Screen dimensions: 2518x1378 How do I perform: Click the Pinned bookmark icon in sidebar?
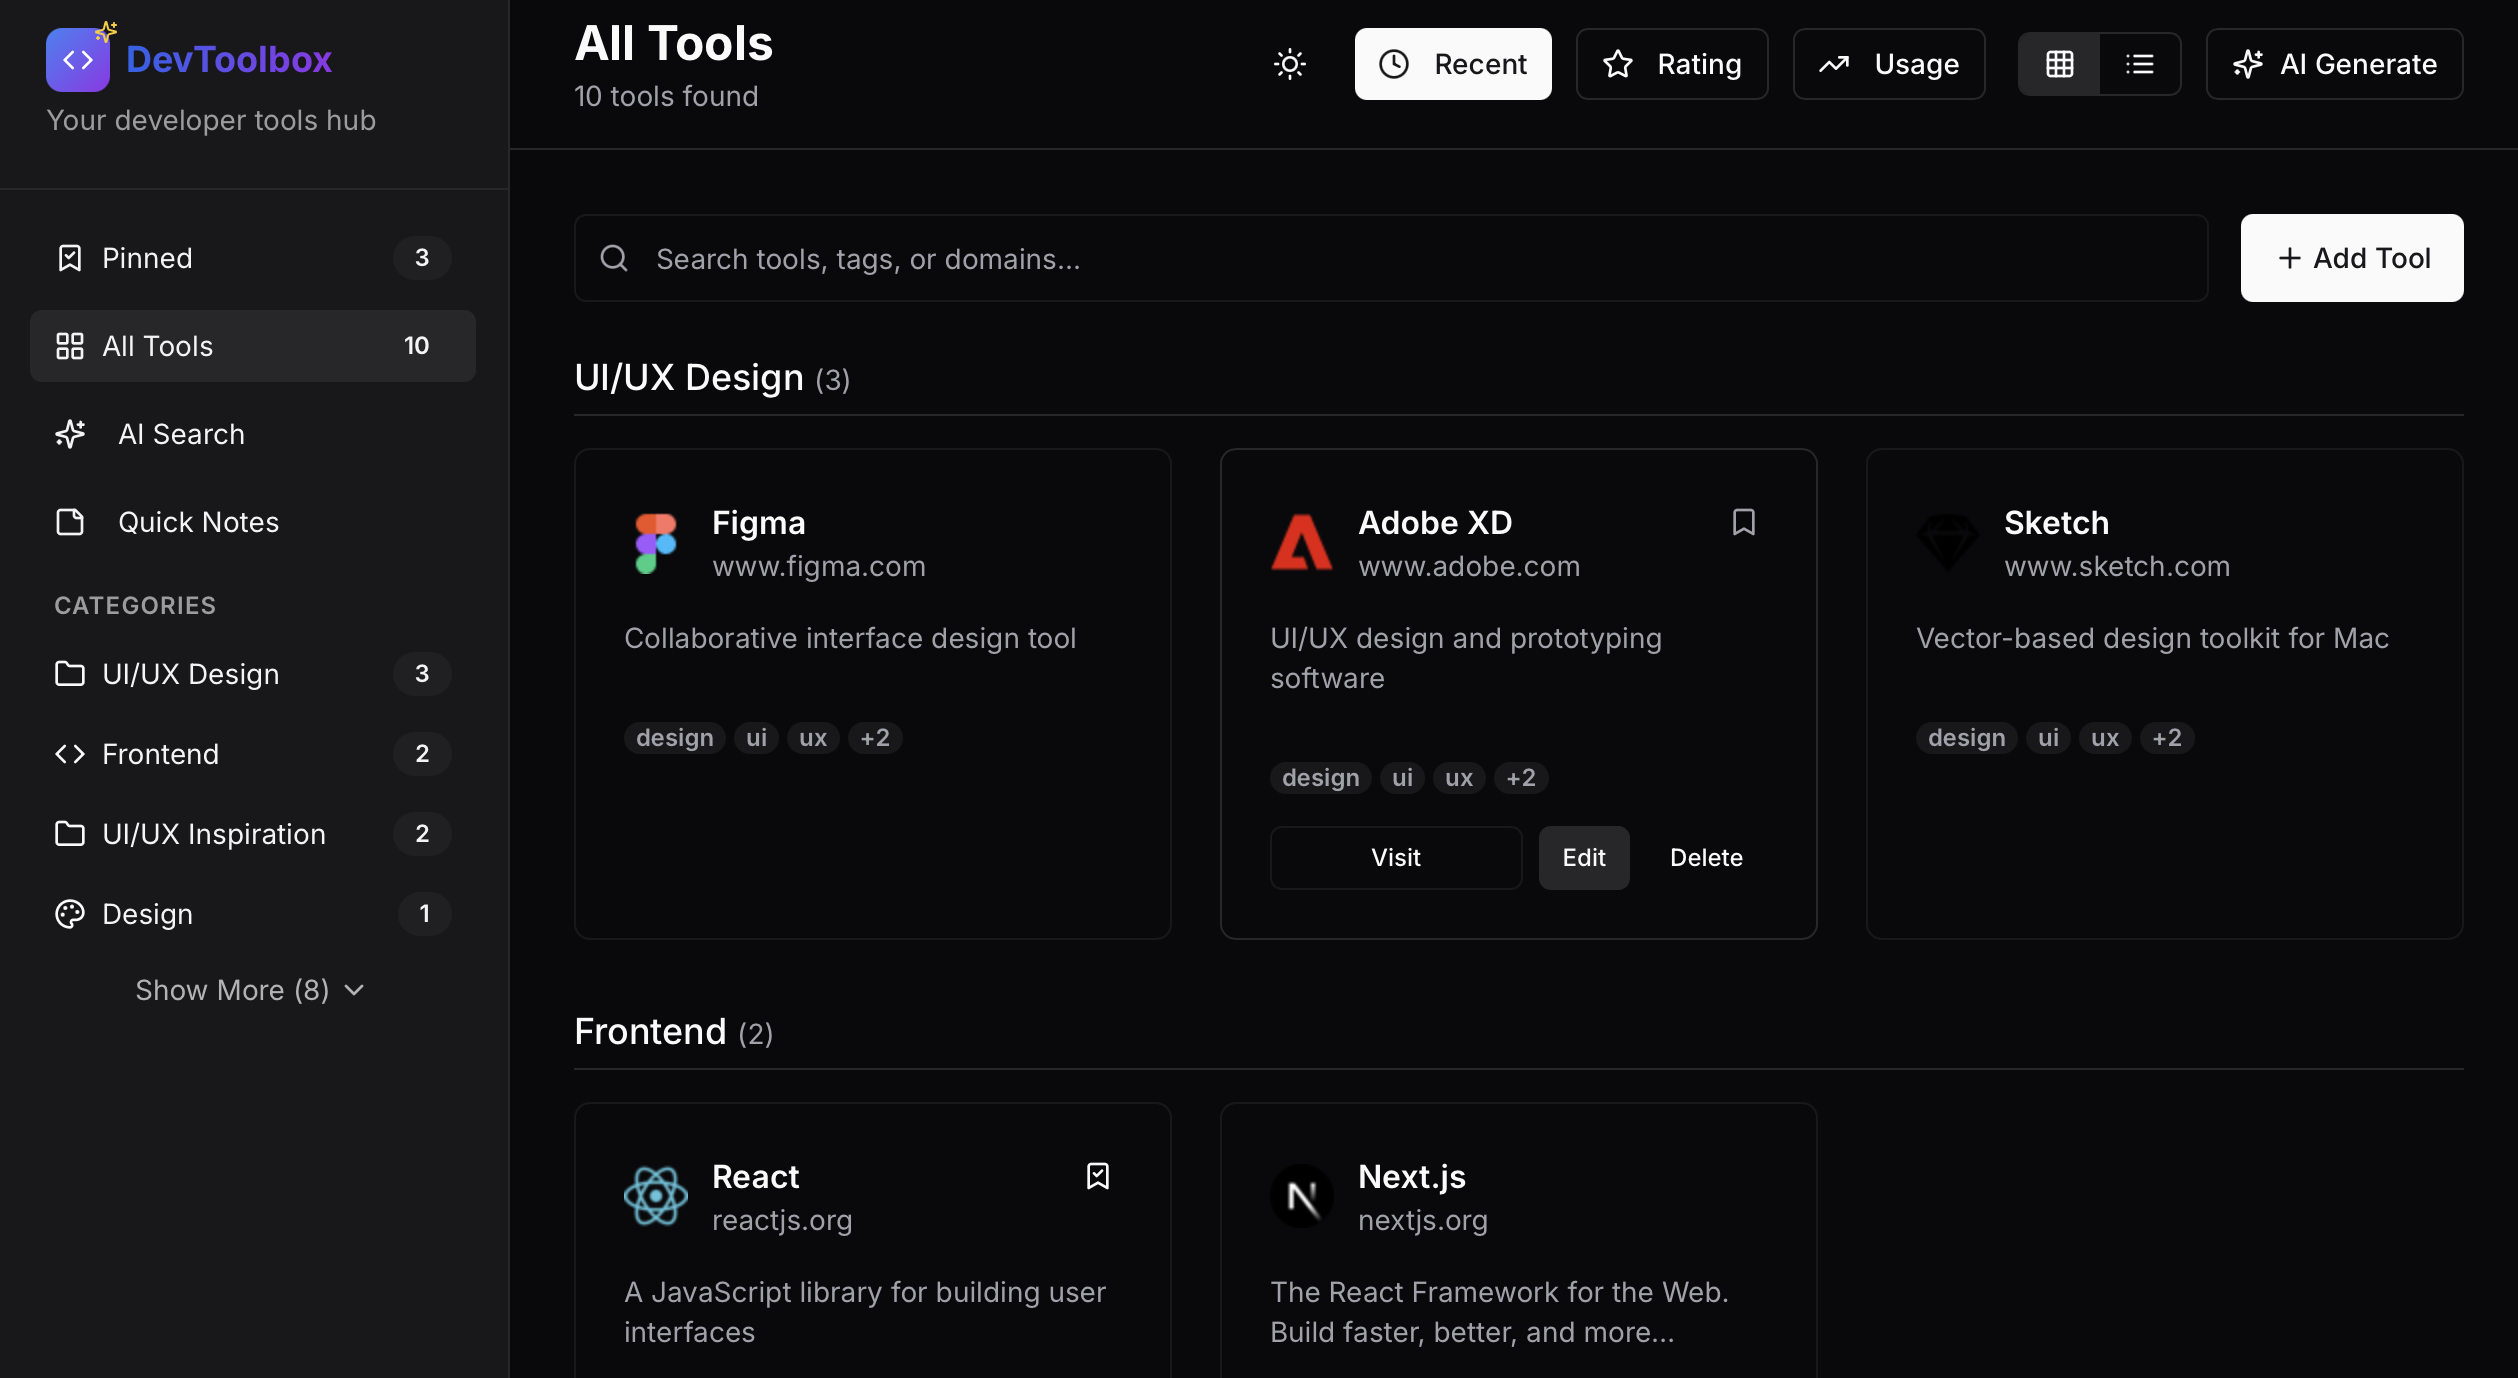point(70,258)
